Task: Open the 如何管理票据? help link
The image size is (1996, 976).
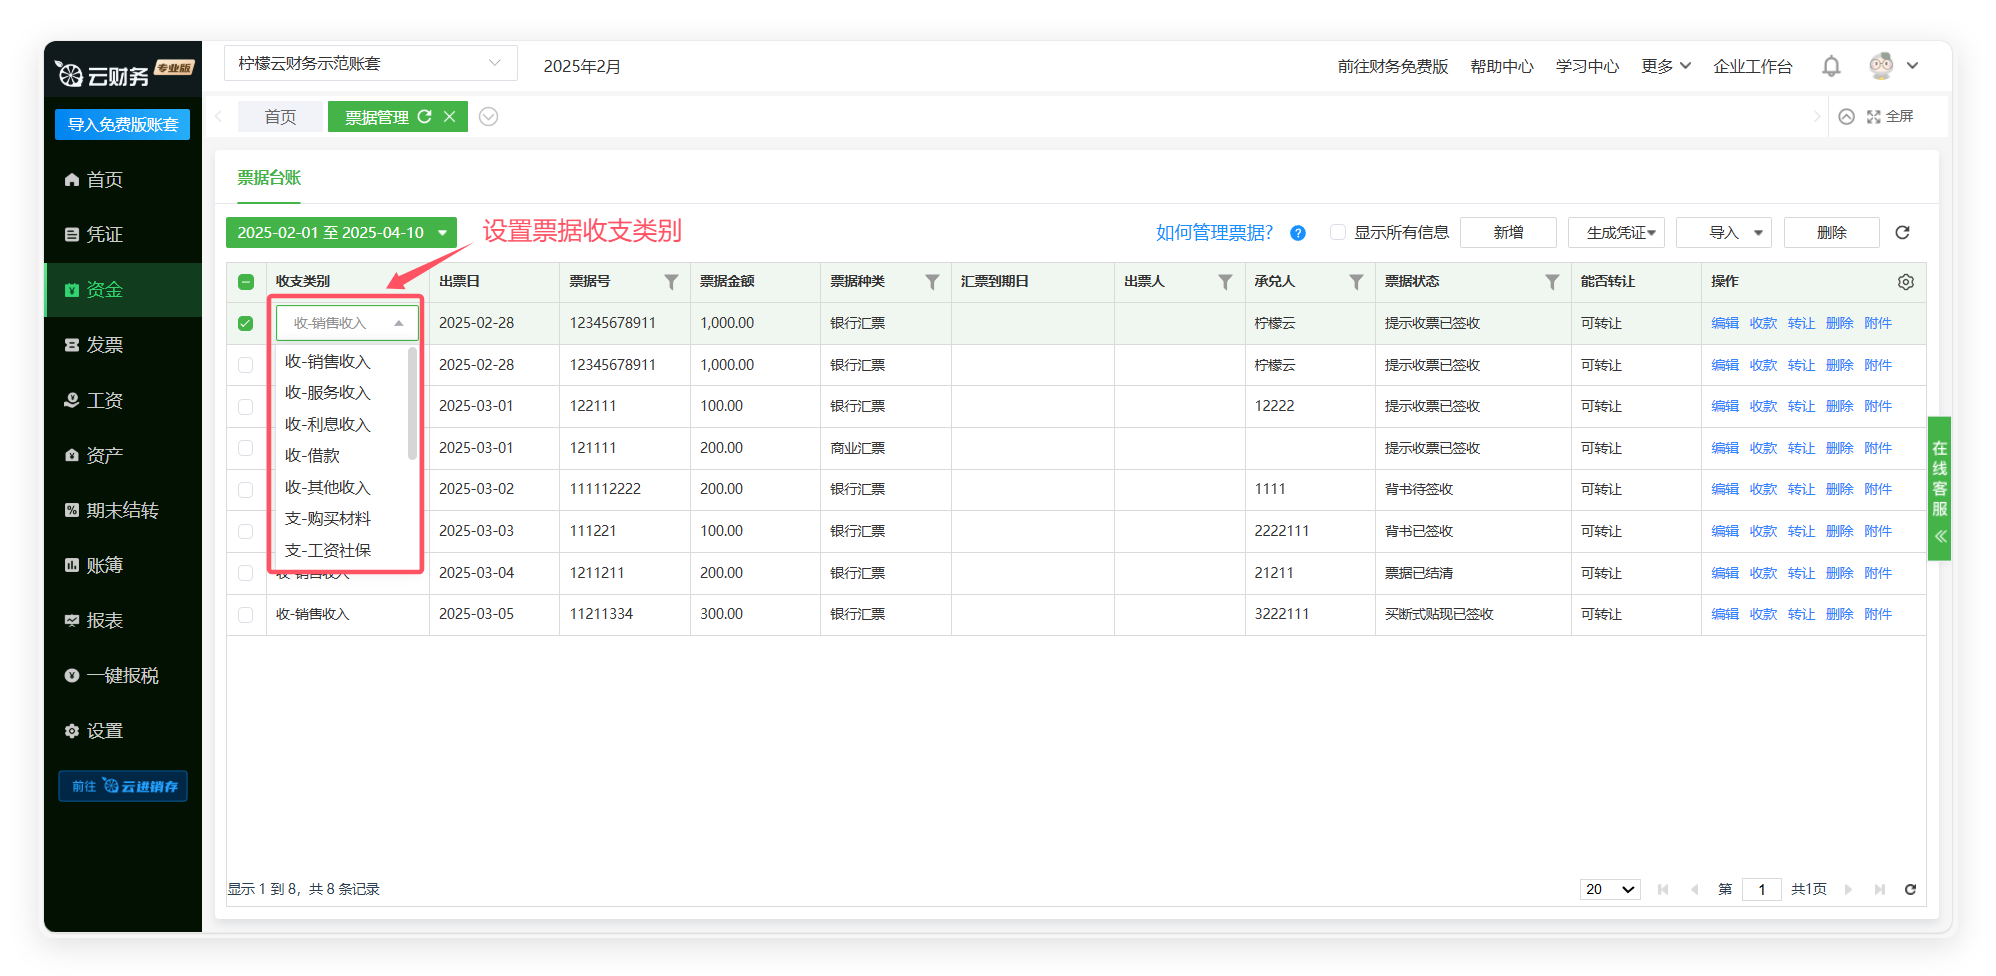Action: (1214, 233)
